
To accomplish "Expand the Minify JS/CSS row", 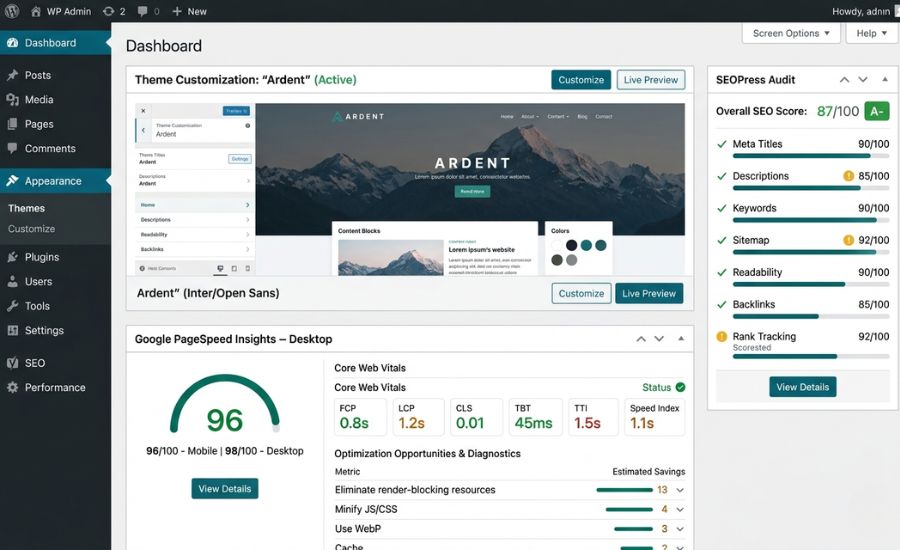I will [680, 510].
